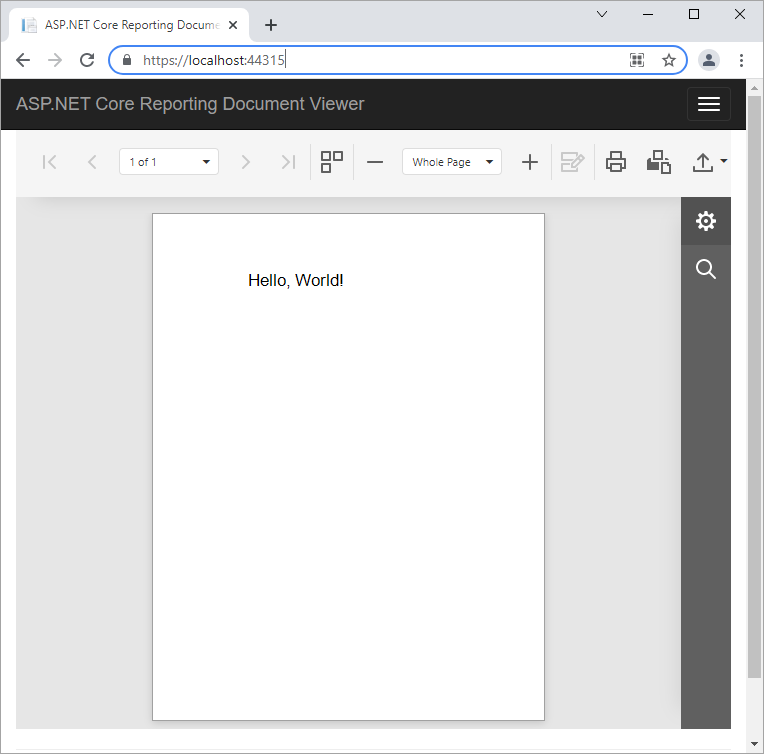Toggle multipage view mode

coord(332,162)
